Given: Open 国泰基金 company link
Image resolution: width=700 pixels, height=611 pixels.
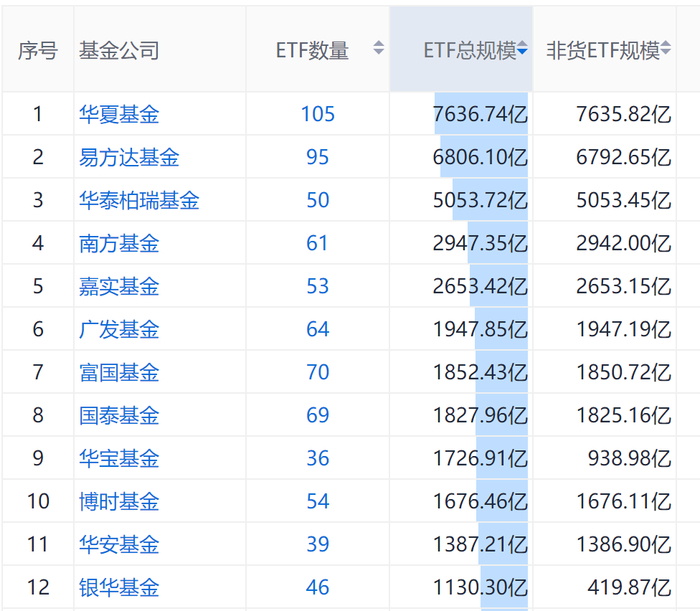Looking at the screenshot, I should 119,415.
